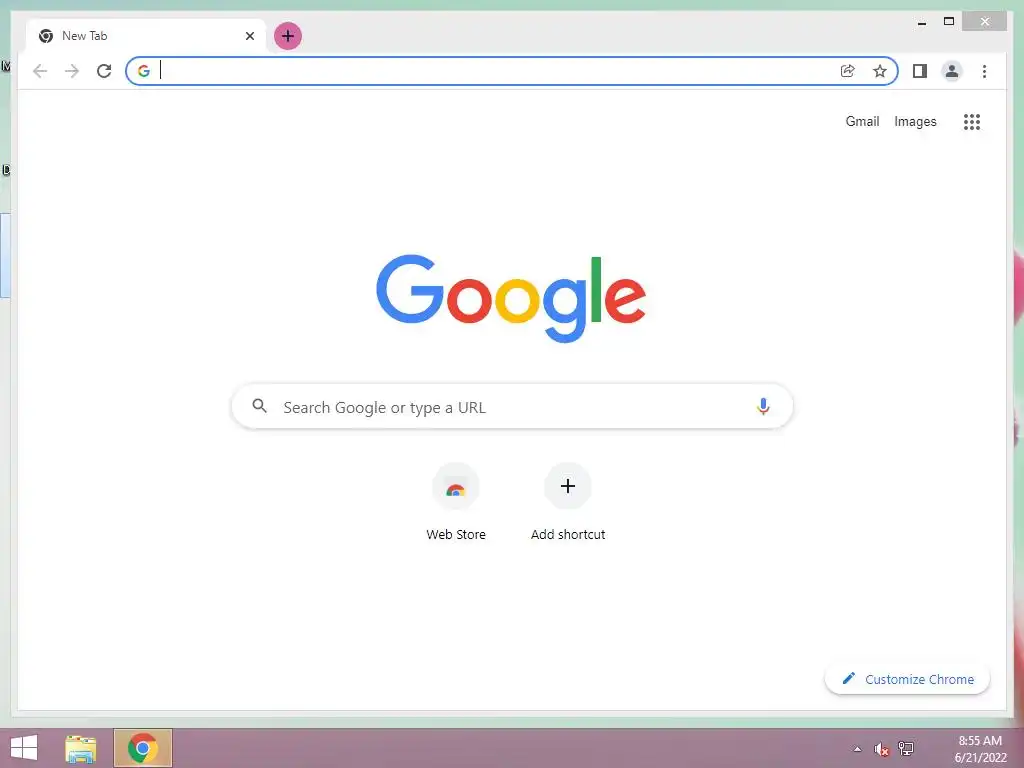Viewport: 1024px width, 768px height.
Task: Open the profile avatar menu
Action: click(952, 71)
